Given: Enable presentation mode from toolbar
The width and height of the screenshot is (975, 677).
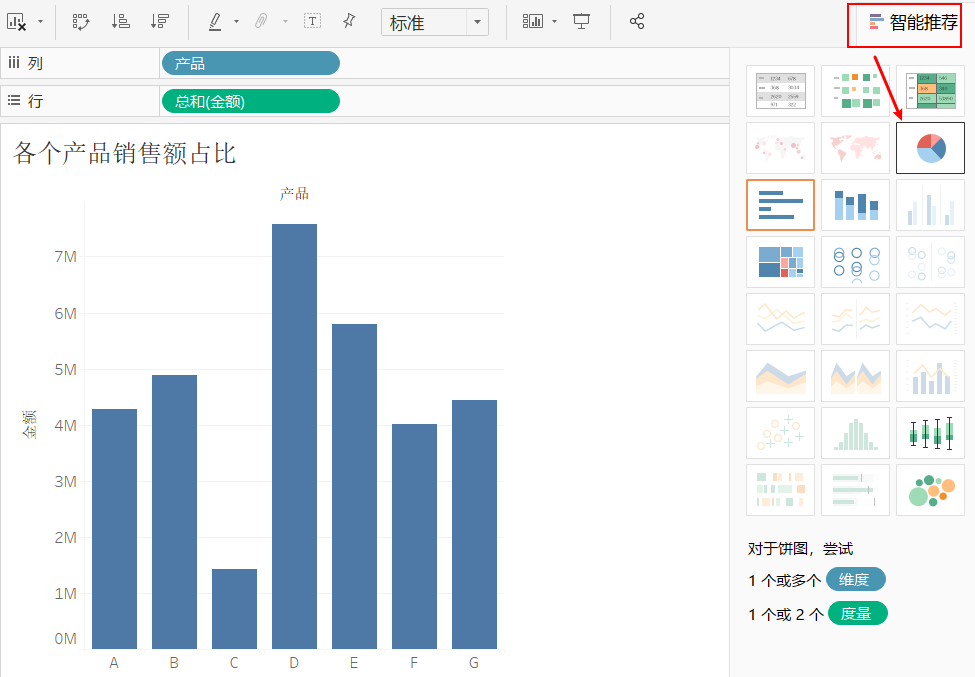Looking at the screenshot, I should click(x=581, y=21).
